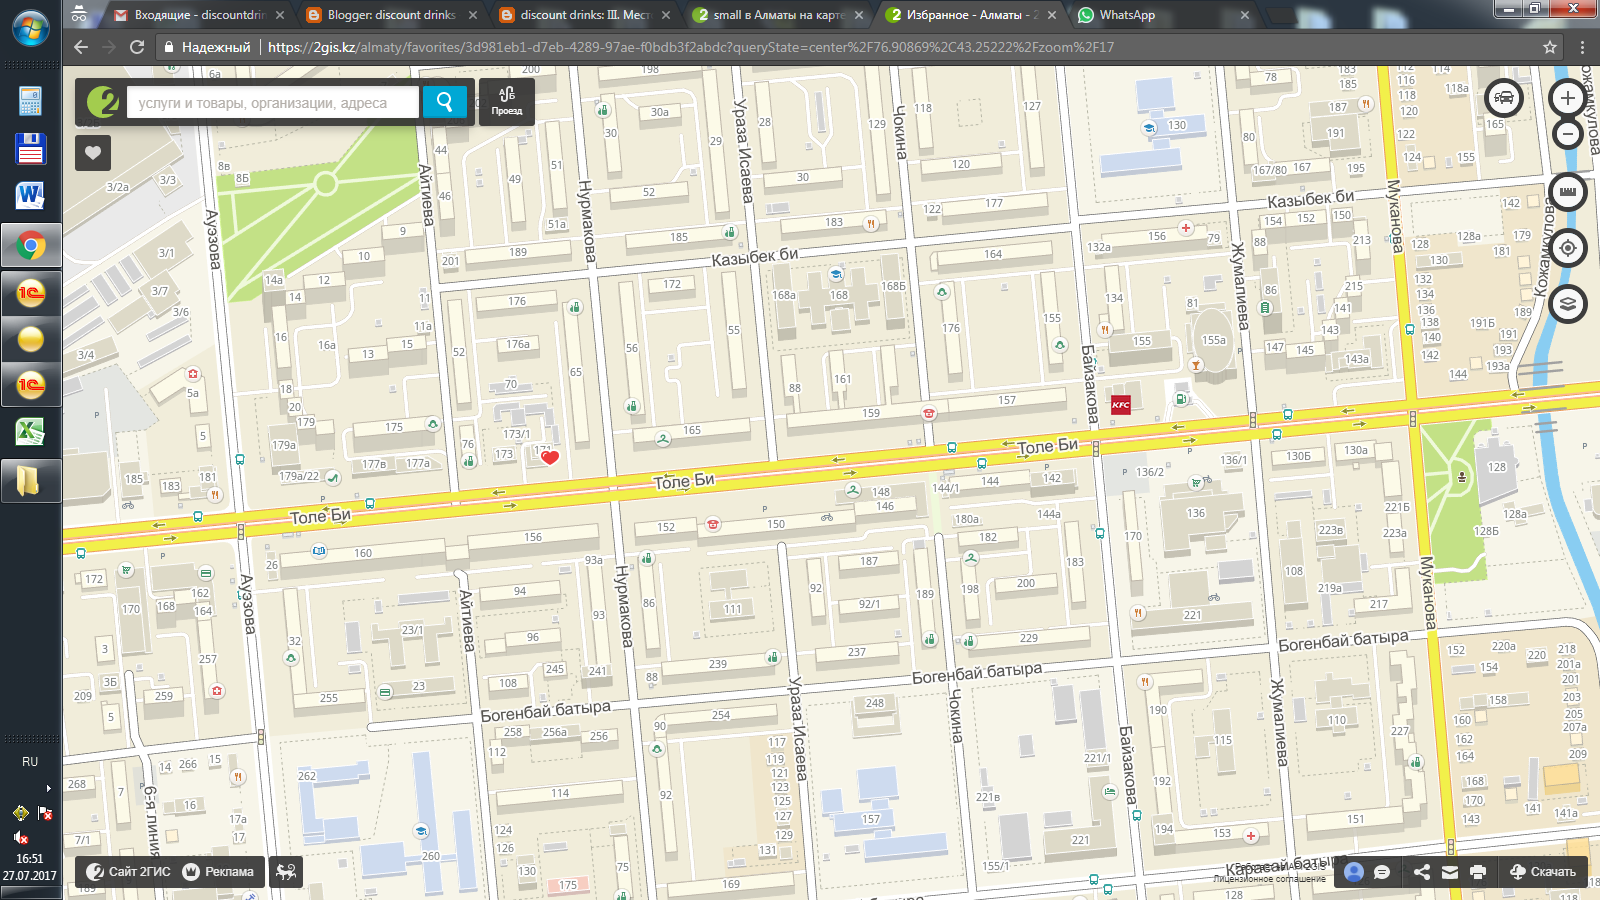This screenshot has width=1600, height=900.
Task: Open the Word taskbar icon
Action: click(31, 195)
